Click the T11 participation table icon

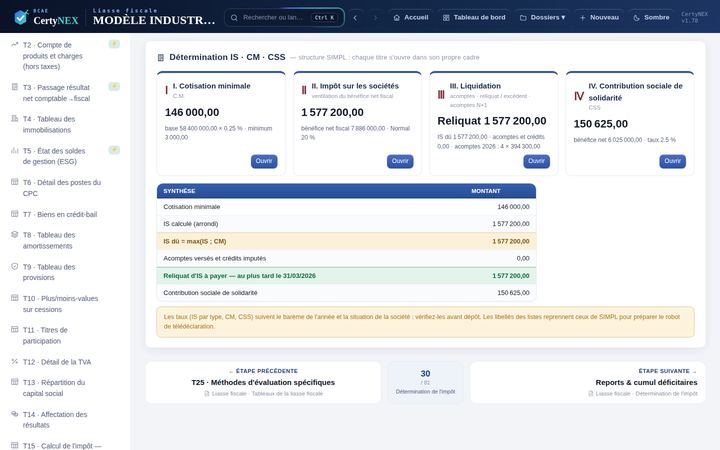15,329
